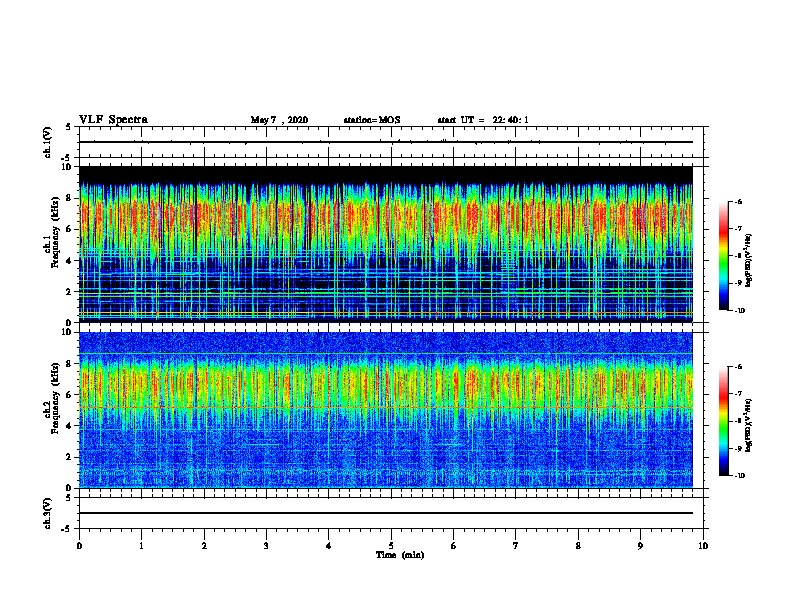Click the time axis tick label "0"

click(79, 546)
